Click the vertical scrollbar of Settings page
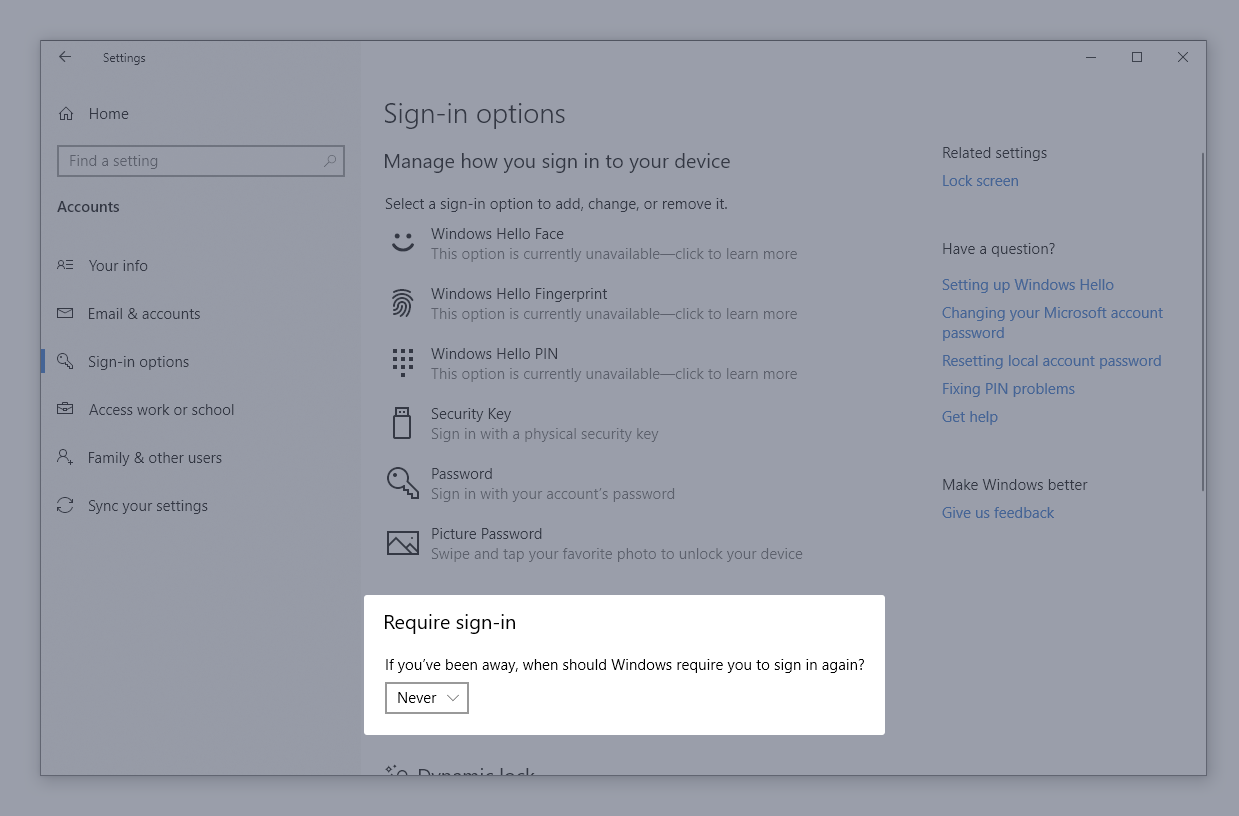 (1202, 322)
